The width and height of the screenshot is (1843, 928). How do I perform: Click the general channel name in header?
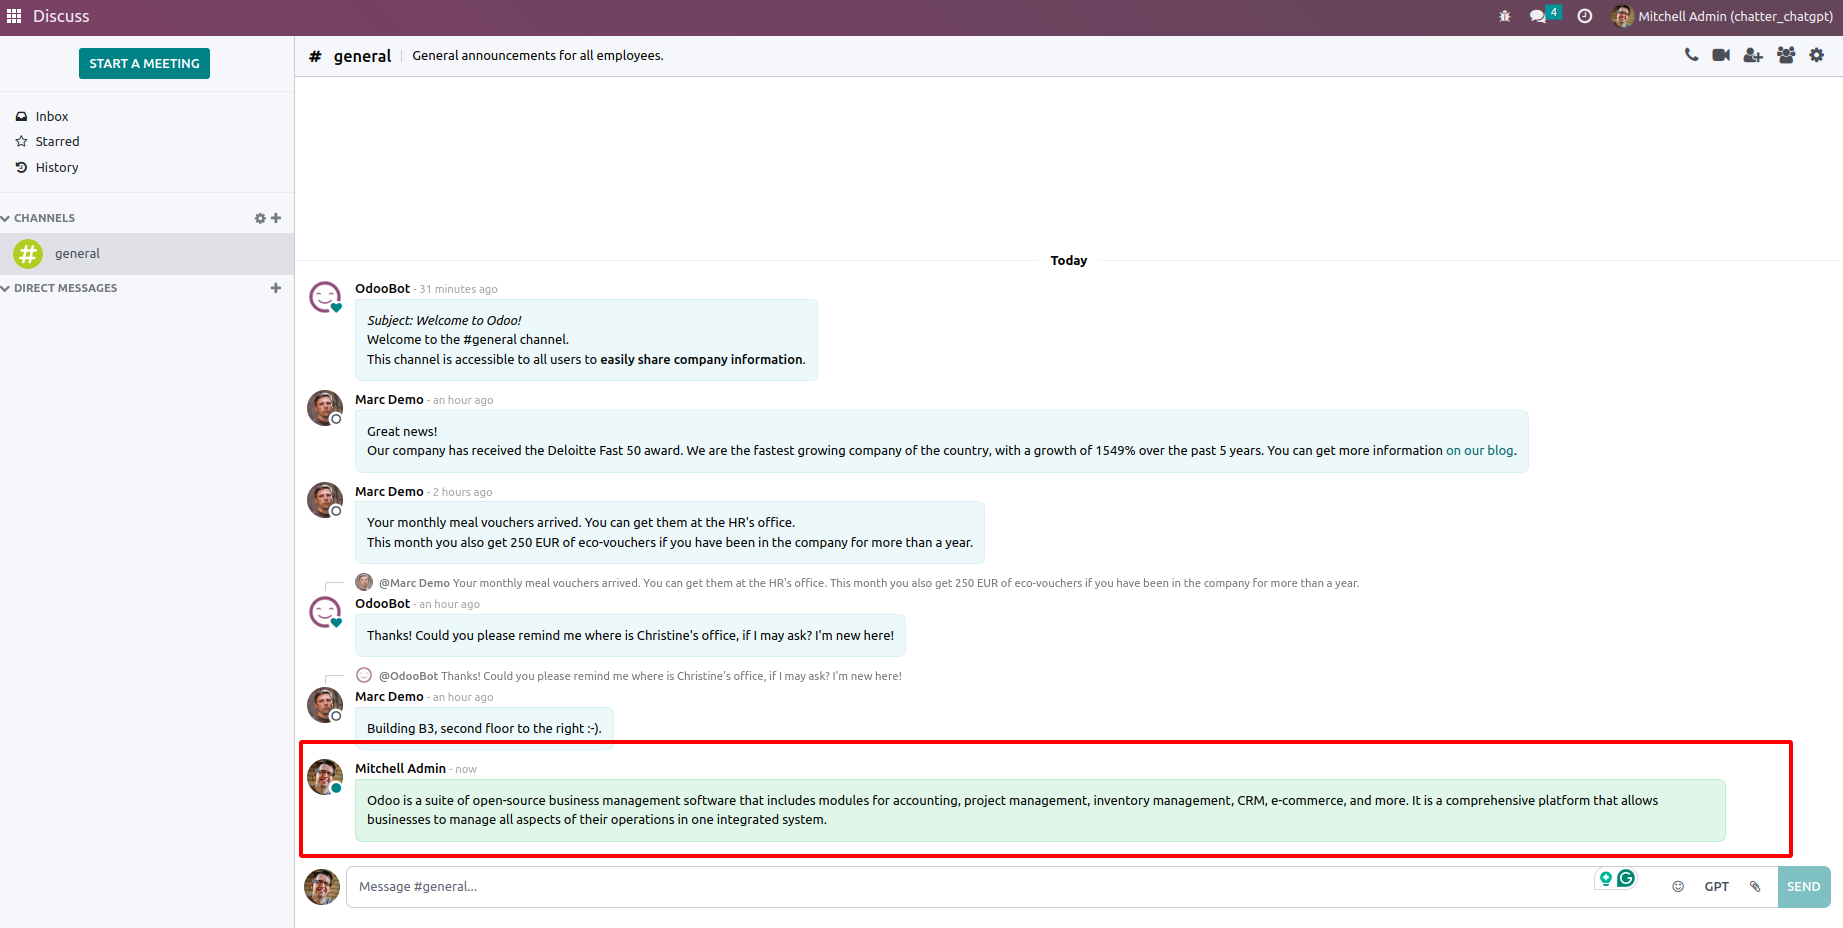point(362,56)
